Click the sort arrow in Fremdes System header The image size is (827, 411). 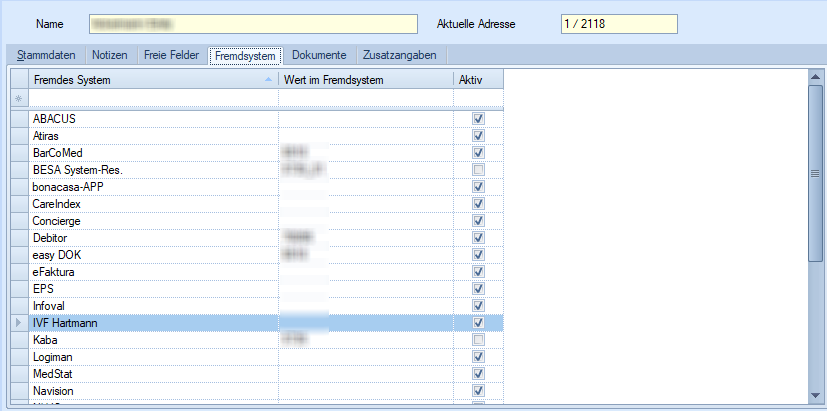point(268,80)
